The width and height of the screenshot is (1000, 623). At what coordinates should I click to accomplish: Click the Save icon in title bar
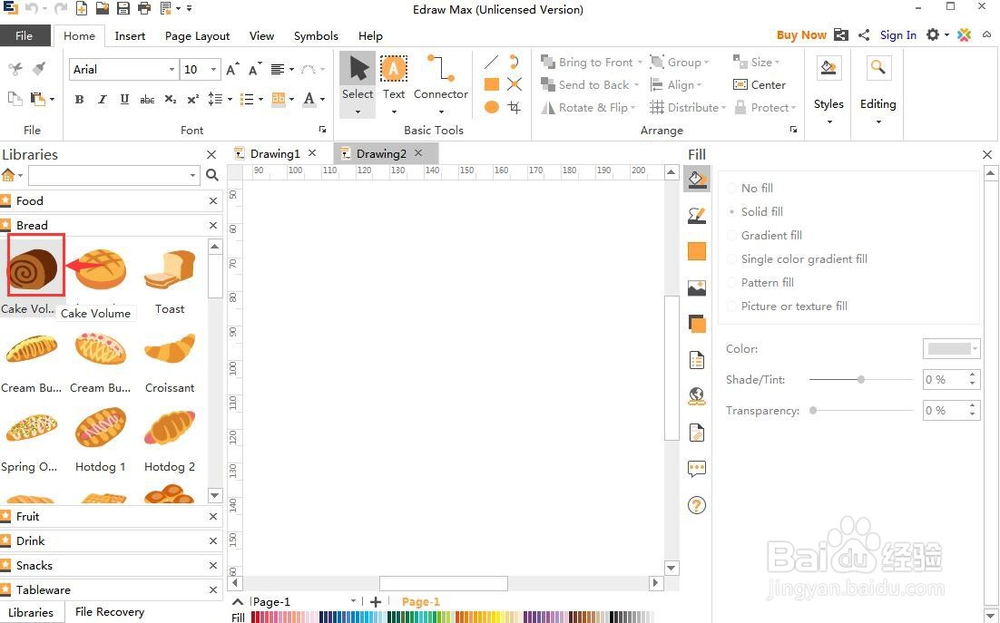(123, 8)
